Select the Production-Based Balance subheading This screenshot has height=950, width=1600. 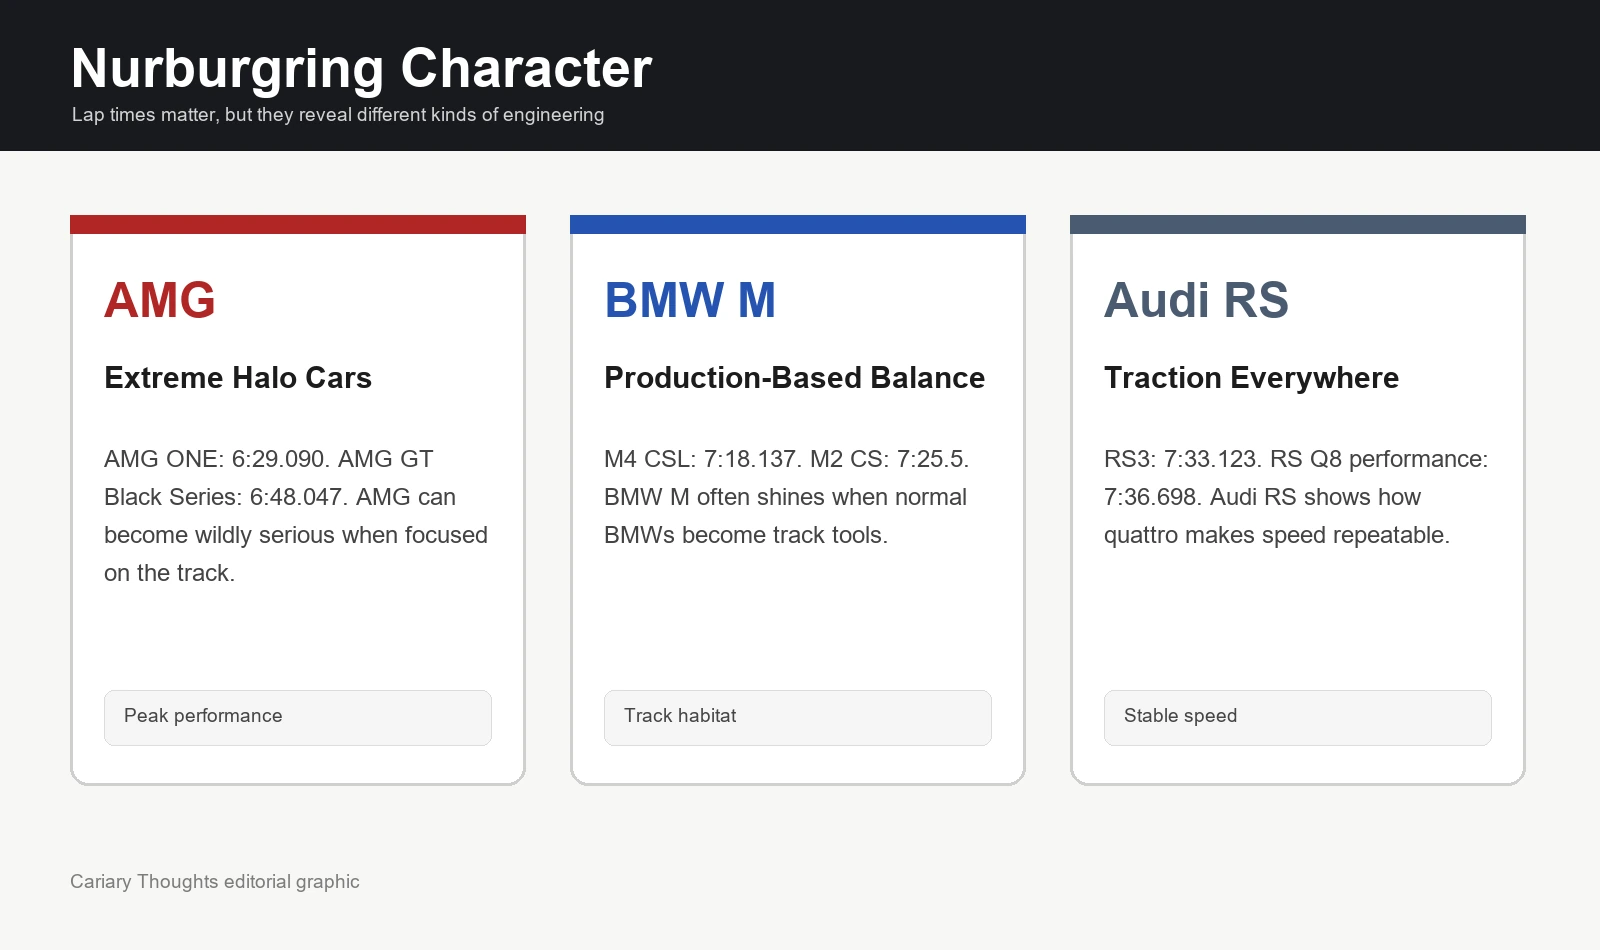tap(795, 378)
